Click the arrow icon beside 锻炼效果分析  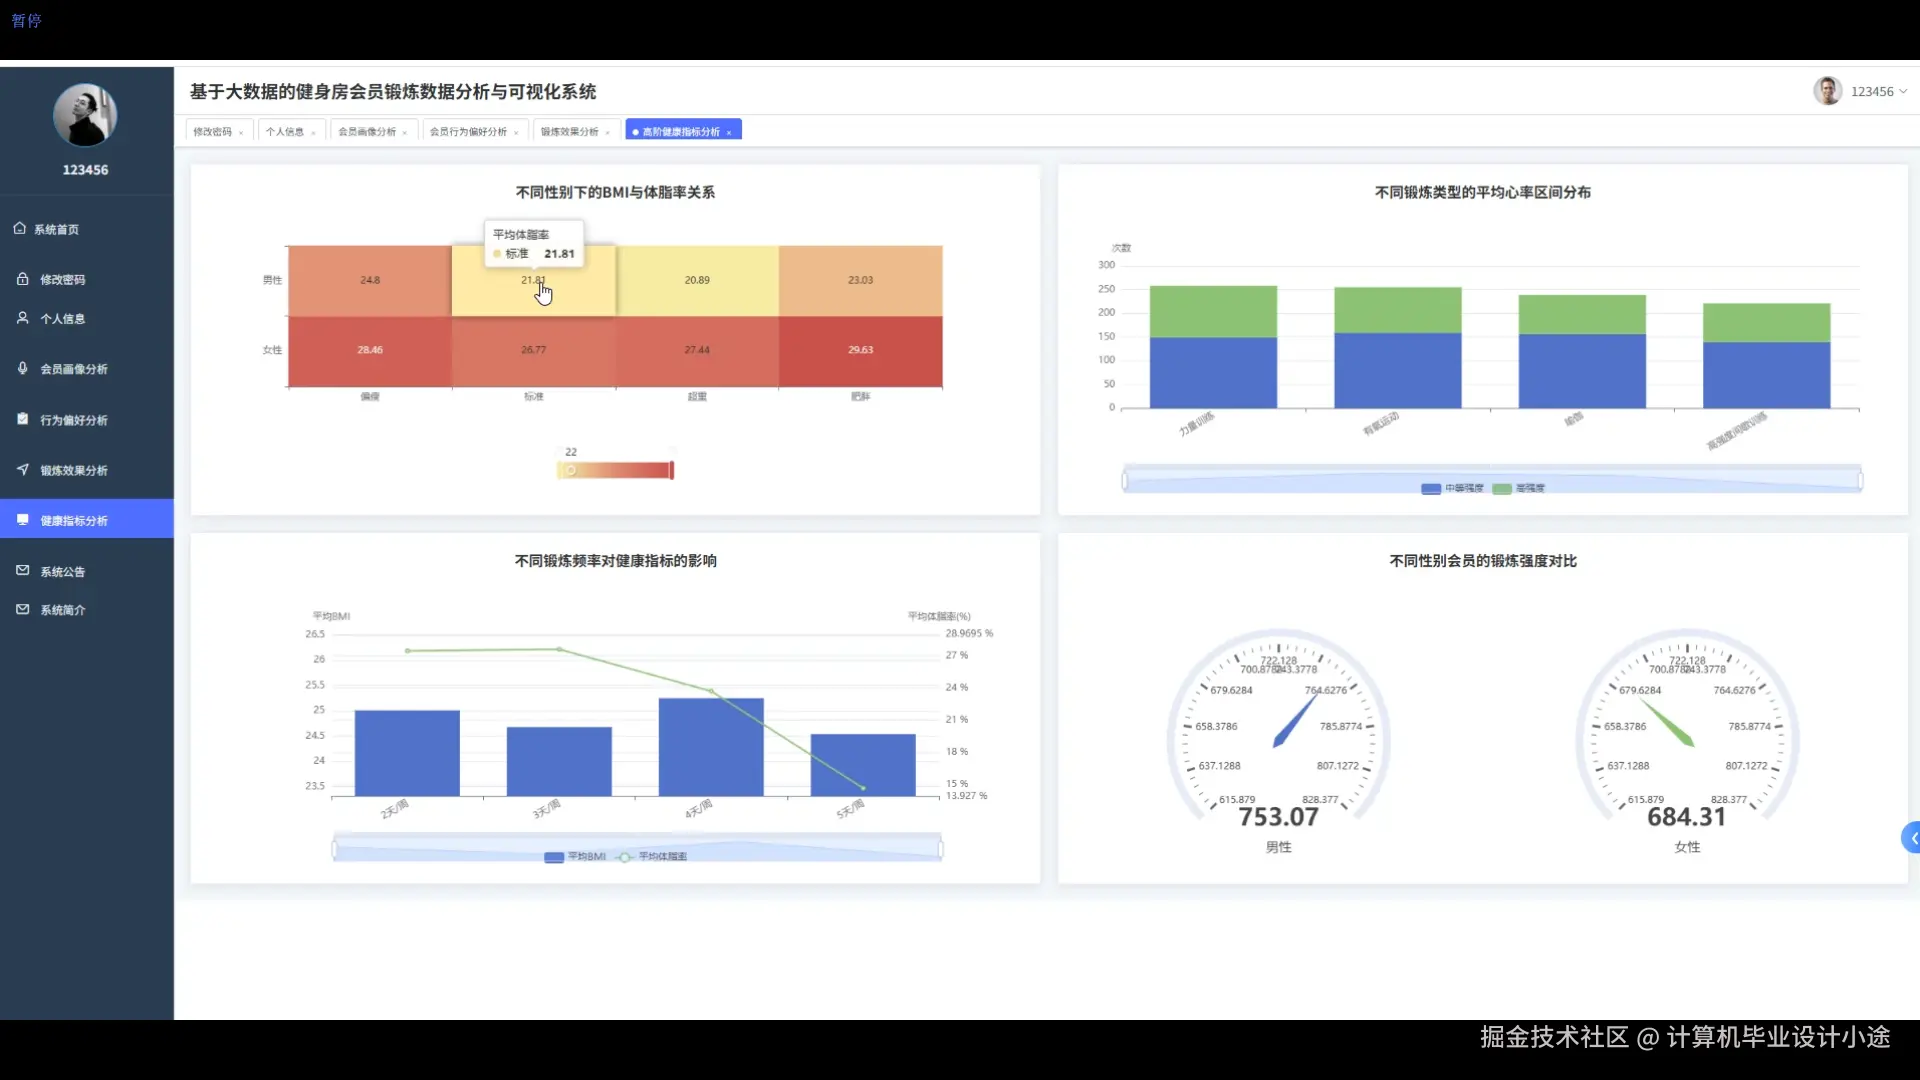point(22,469)
